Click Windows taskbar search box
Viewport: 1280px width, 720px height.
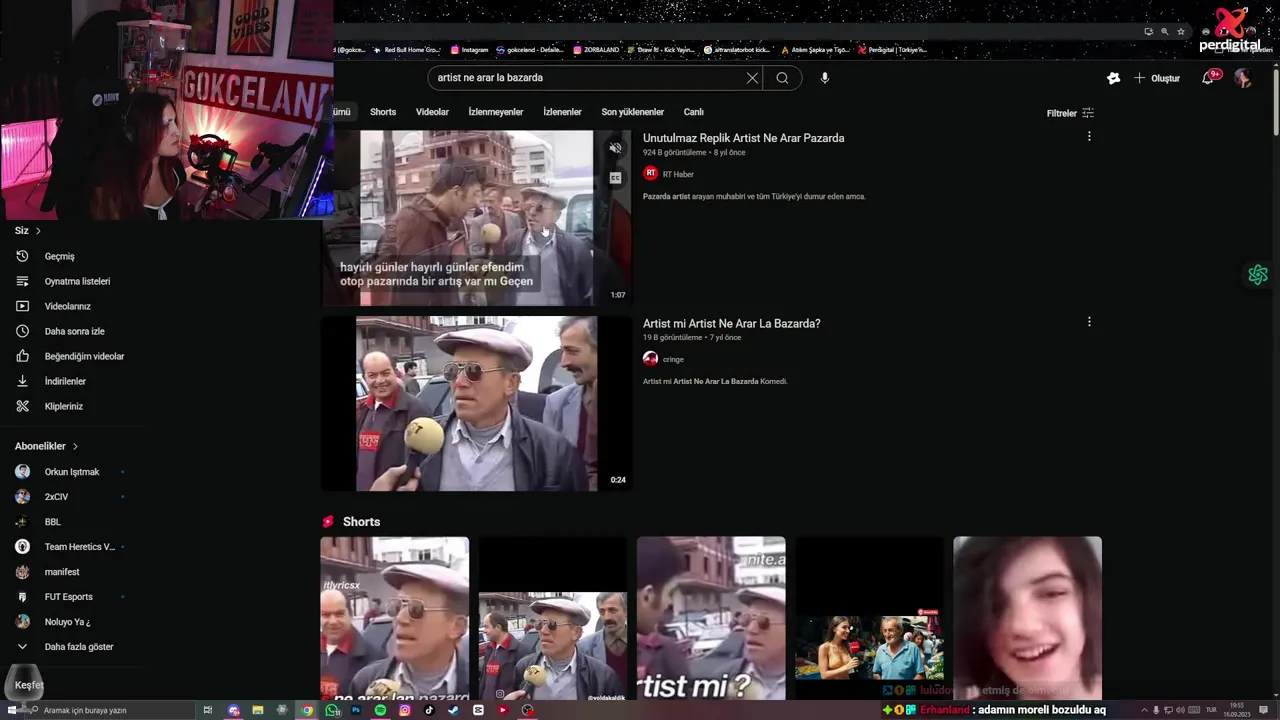110,710
